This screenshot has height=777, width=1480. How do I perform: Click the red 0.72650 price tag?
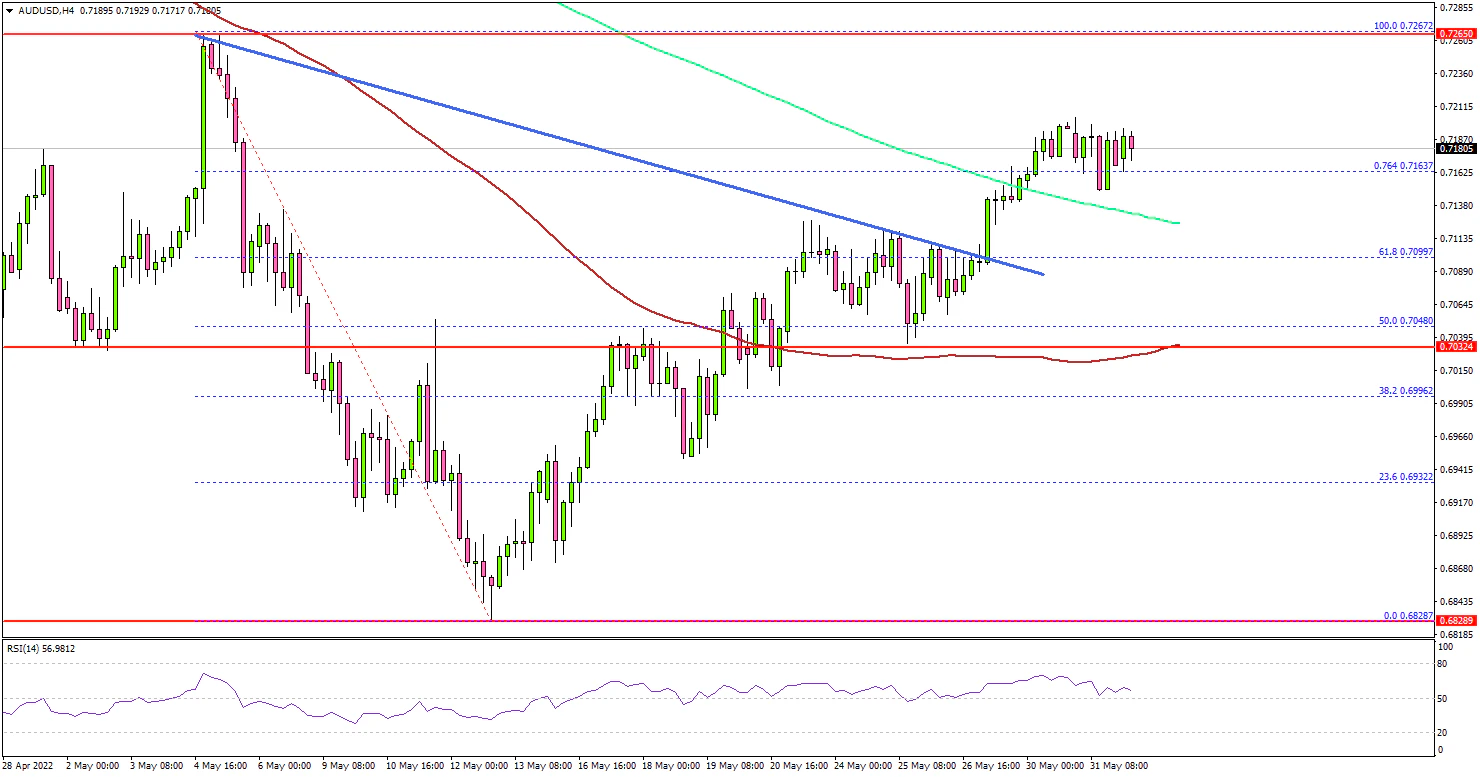(x=1456, y=34)
